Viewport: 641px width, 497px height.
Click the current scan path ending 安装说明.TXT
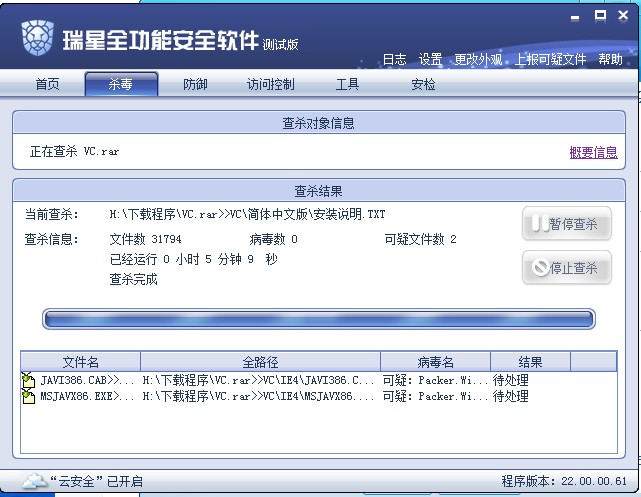point(247,214)
